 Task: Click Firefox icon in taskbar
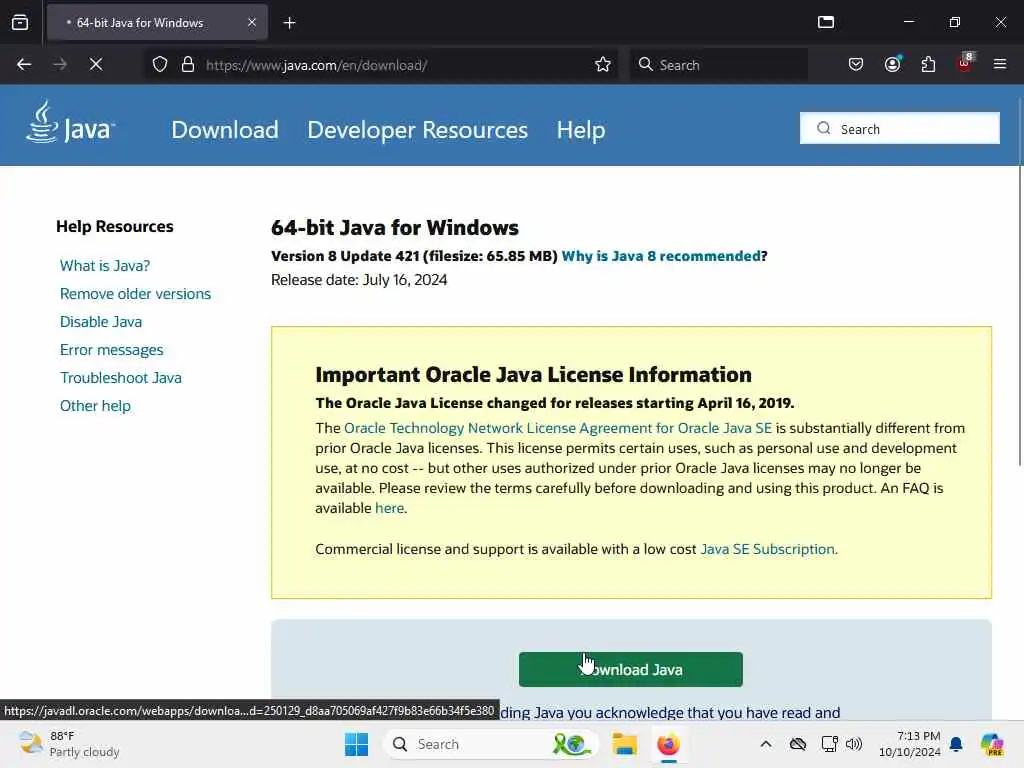click(668, 744)
